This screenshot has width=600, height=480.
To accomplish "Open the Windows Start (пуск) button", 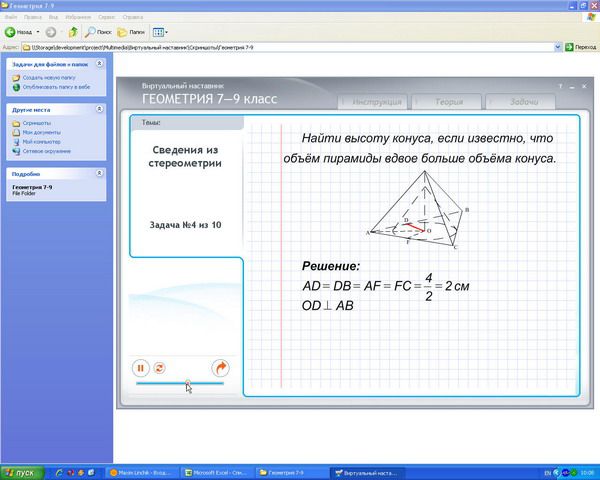I will pyautogui.click(x=20, y=472).
